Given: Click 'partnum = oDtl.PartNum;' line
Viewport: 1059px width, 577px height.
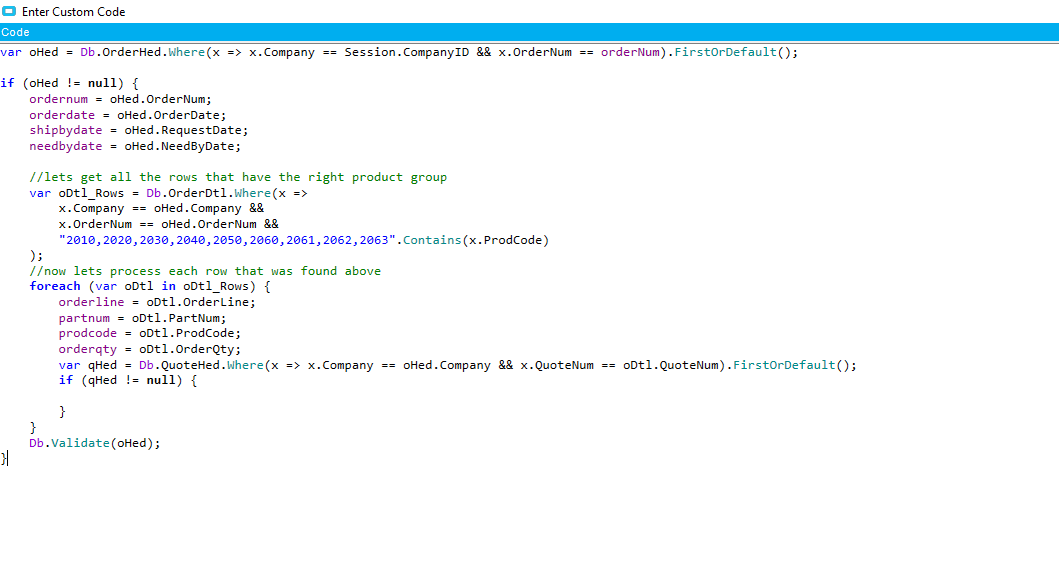Looking at the screenshot, I should (x=143, y=318).
